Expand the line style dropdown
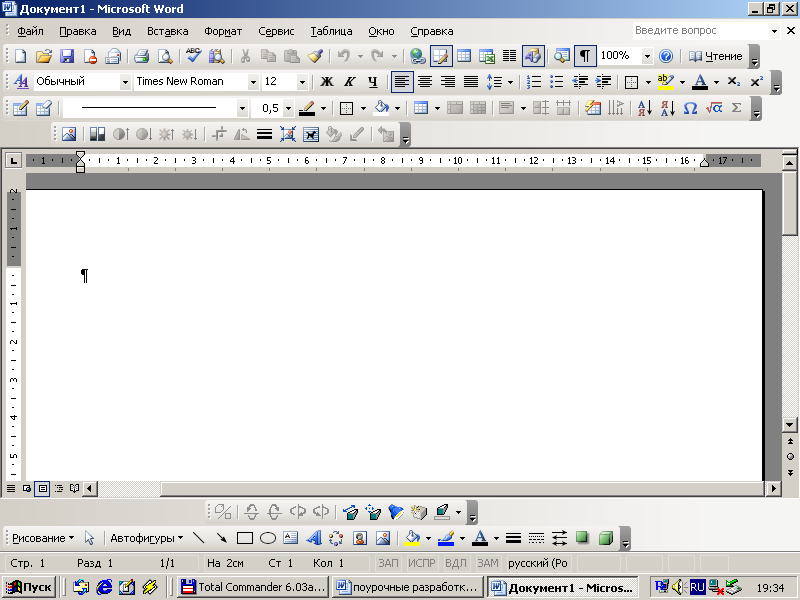This screenshot has height=600, width=800. click(242, 108)
